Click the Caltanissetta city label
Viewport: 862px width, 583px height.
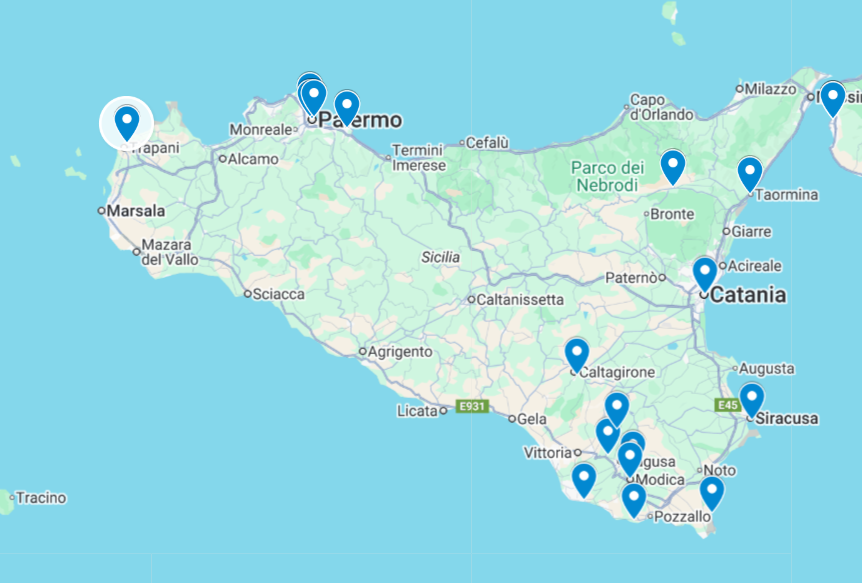tap(520, 299)
